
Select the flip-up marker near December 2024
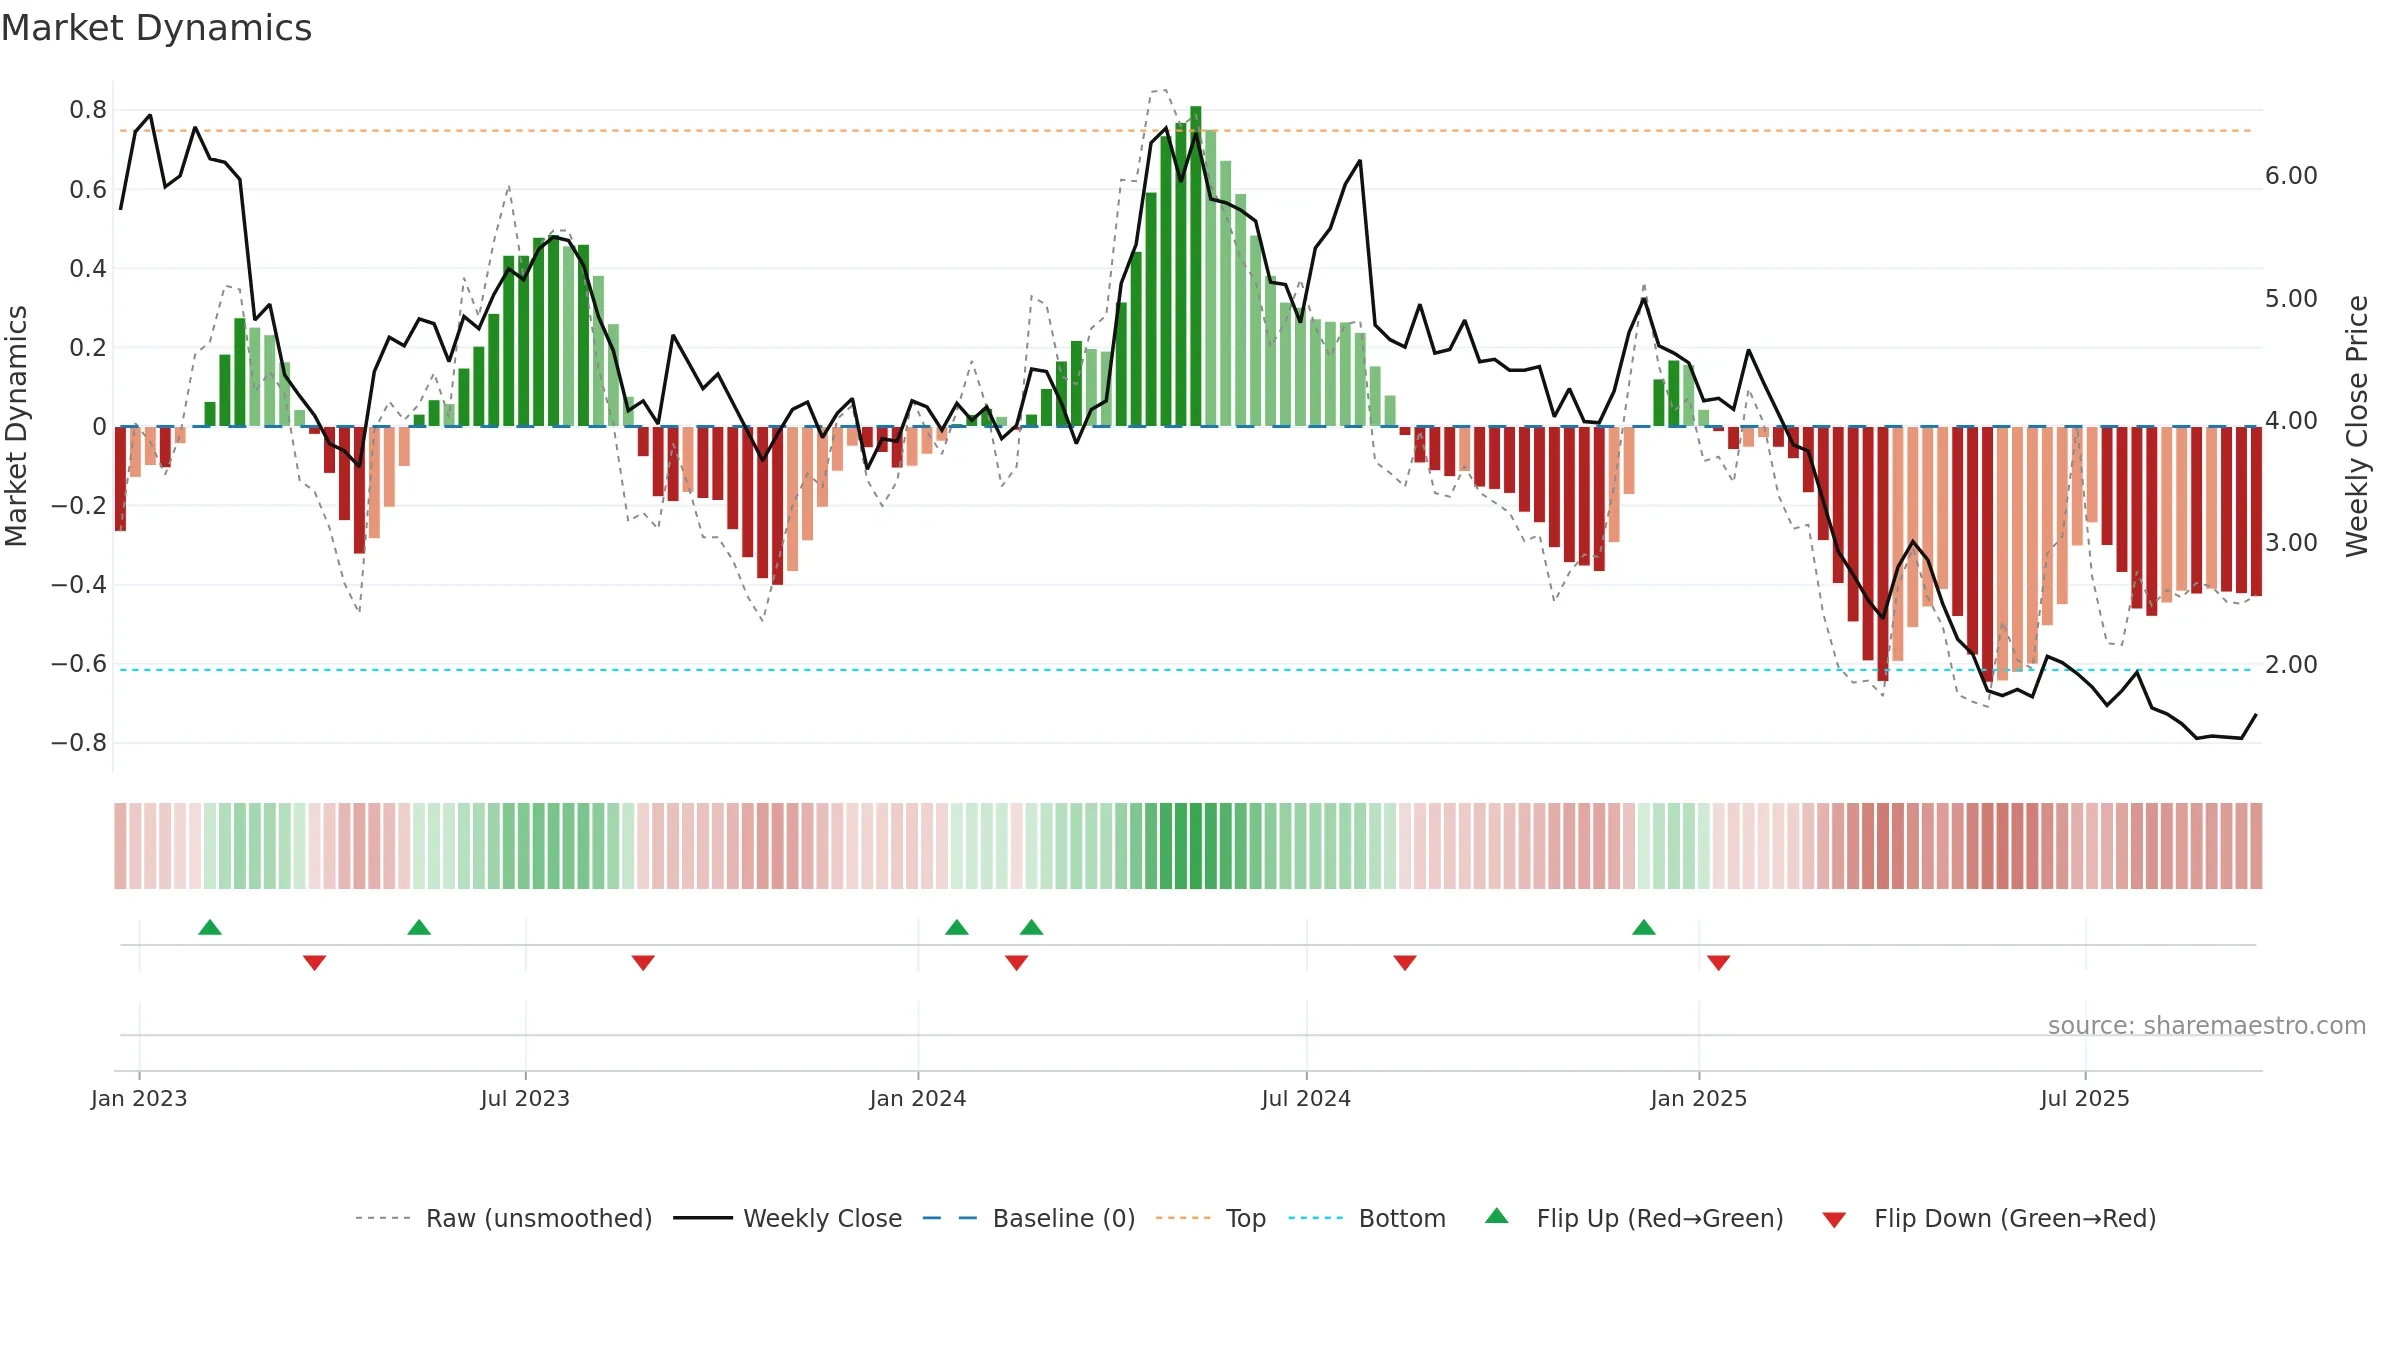point(1644,927)
